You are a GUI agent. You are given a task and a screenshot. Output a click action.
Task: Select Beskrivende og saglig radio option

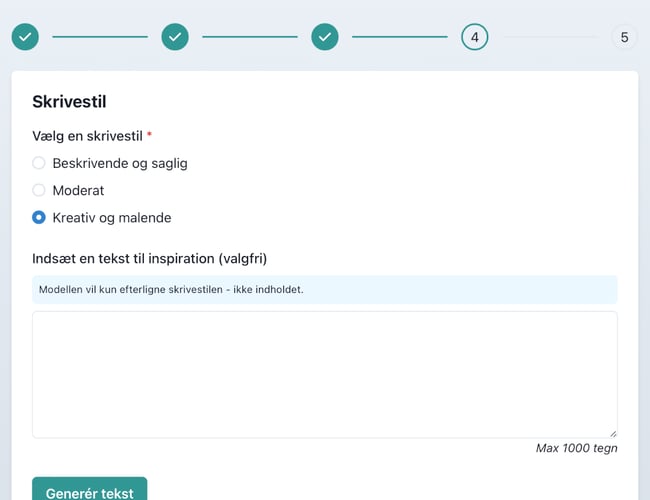(x=39, y=163)
